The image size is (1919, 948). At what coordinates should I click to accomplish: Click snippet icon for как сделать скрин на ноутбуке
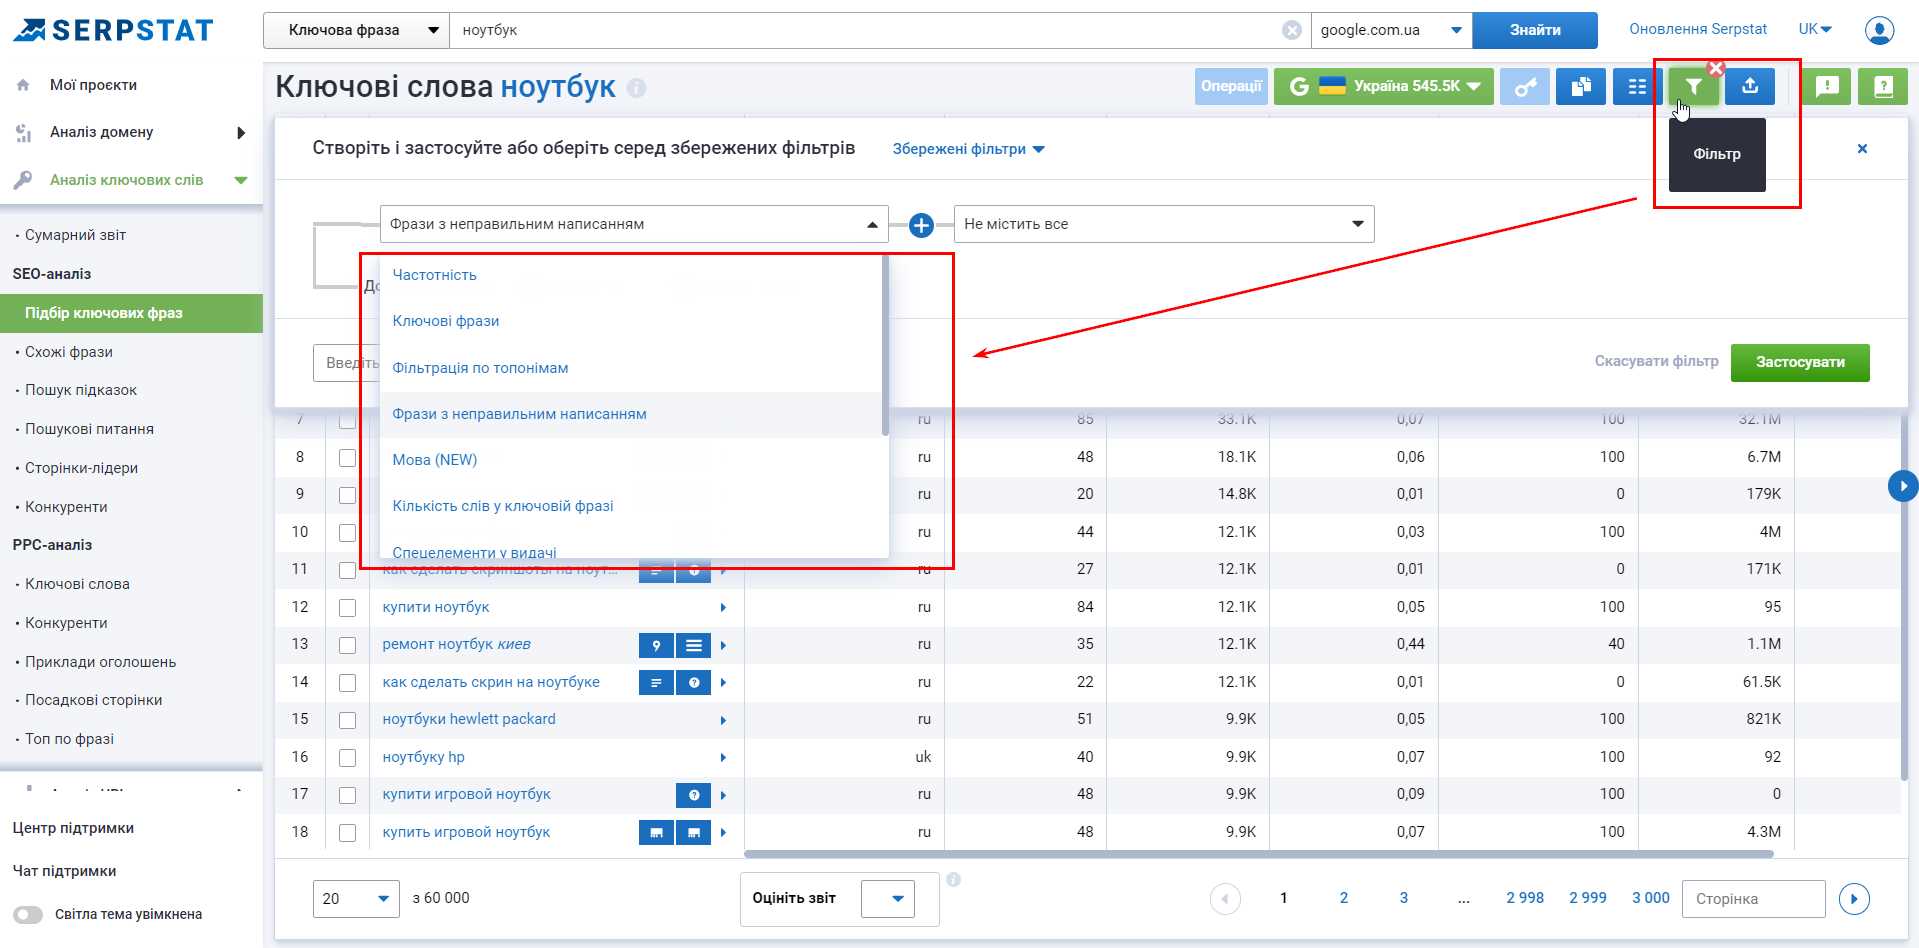(x=656, y=682)
